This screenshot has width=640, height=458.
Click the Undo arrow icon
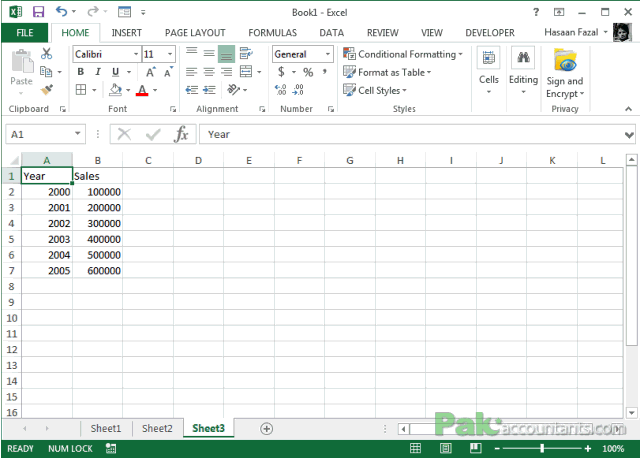pyautogui.click(x=61, y=11)
